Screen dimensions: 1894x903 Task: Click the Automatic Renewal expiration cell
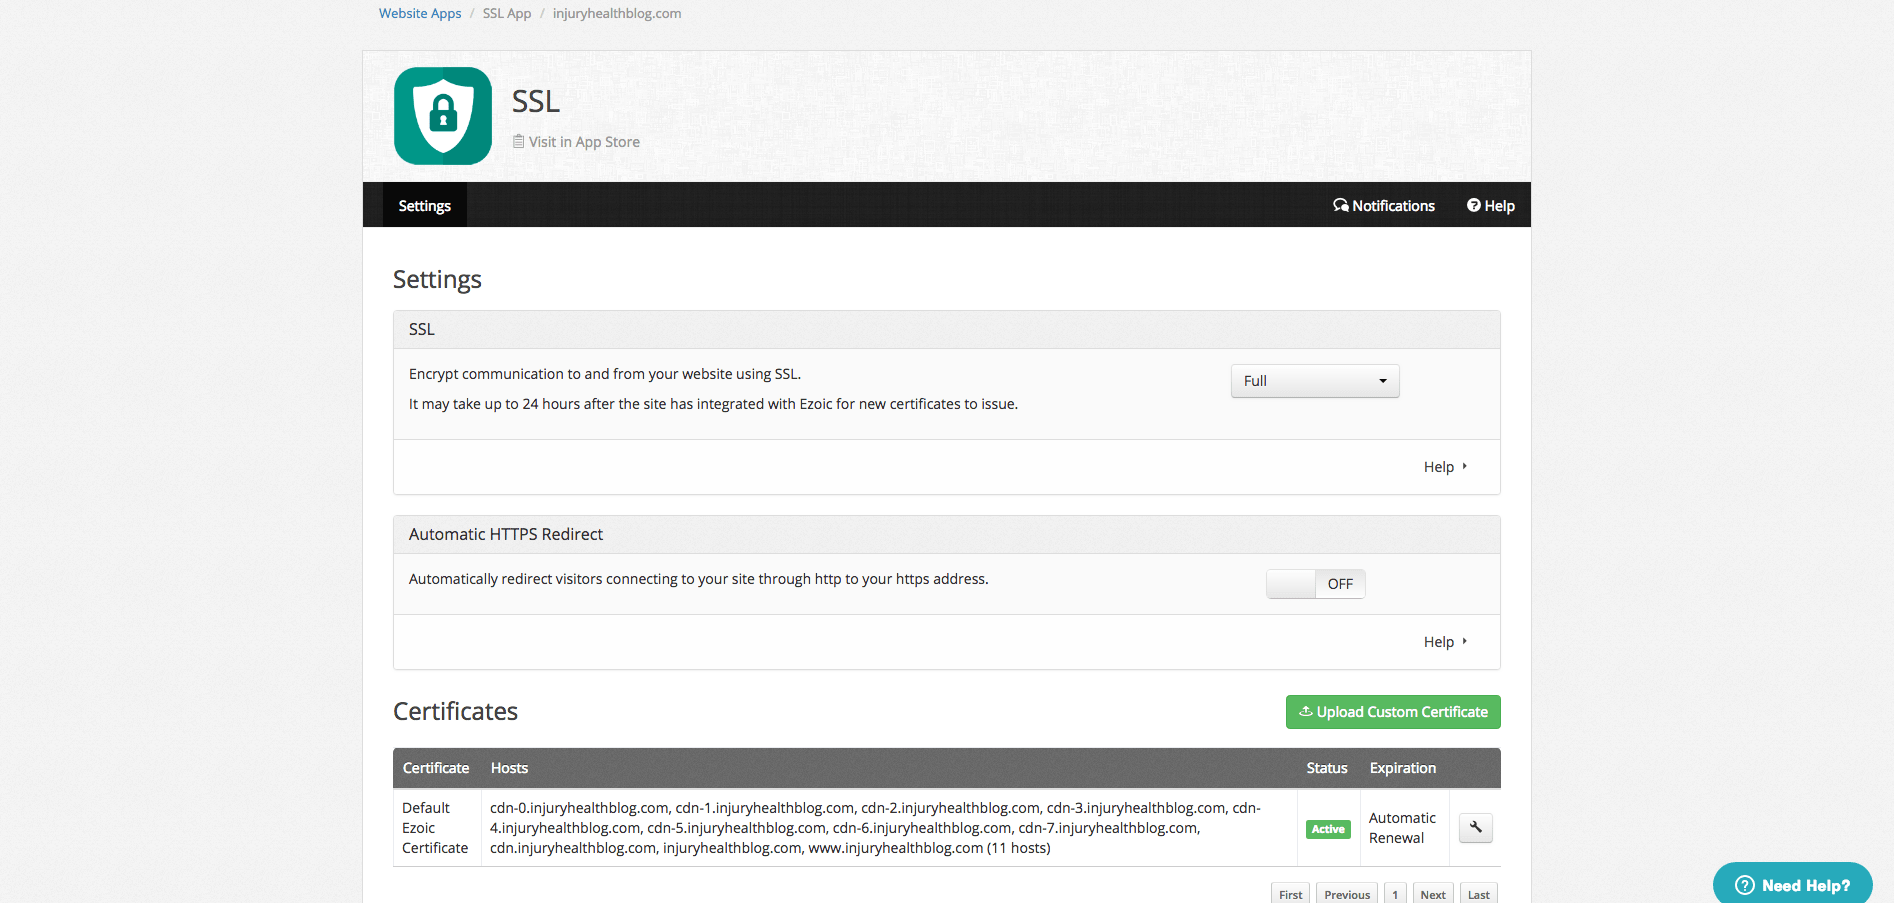1403,828
